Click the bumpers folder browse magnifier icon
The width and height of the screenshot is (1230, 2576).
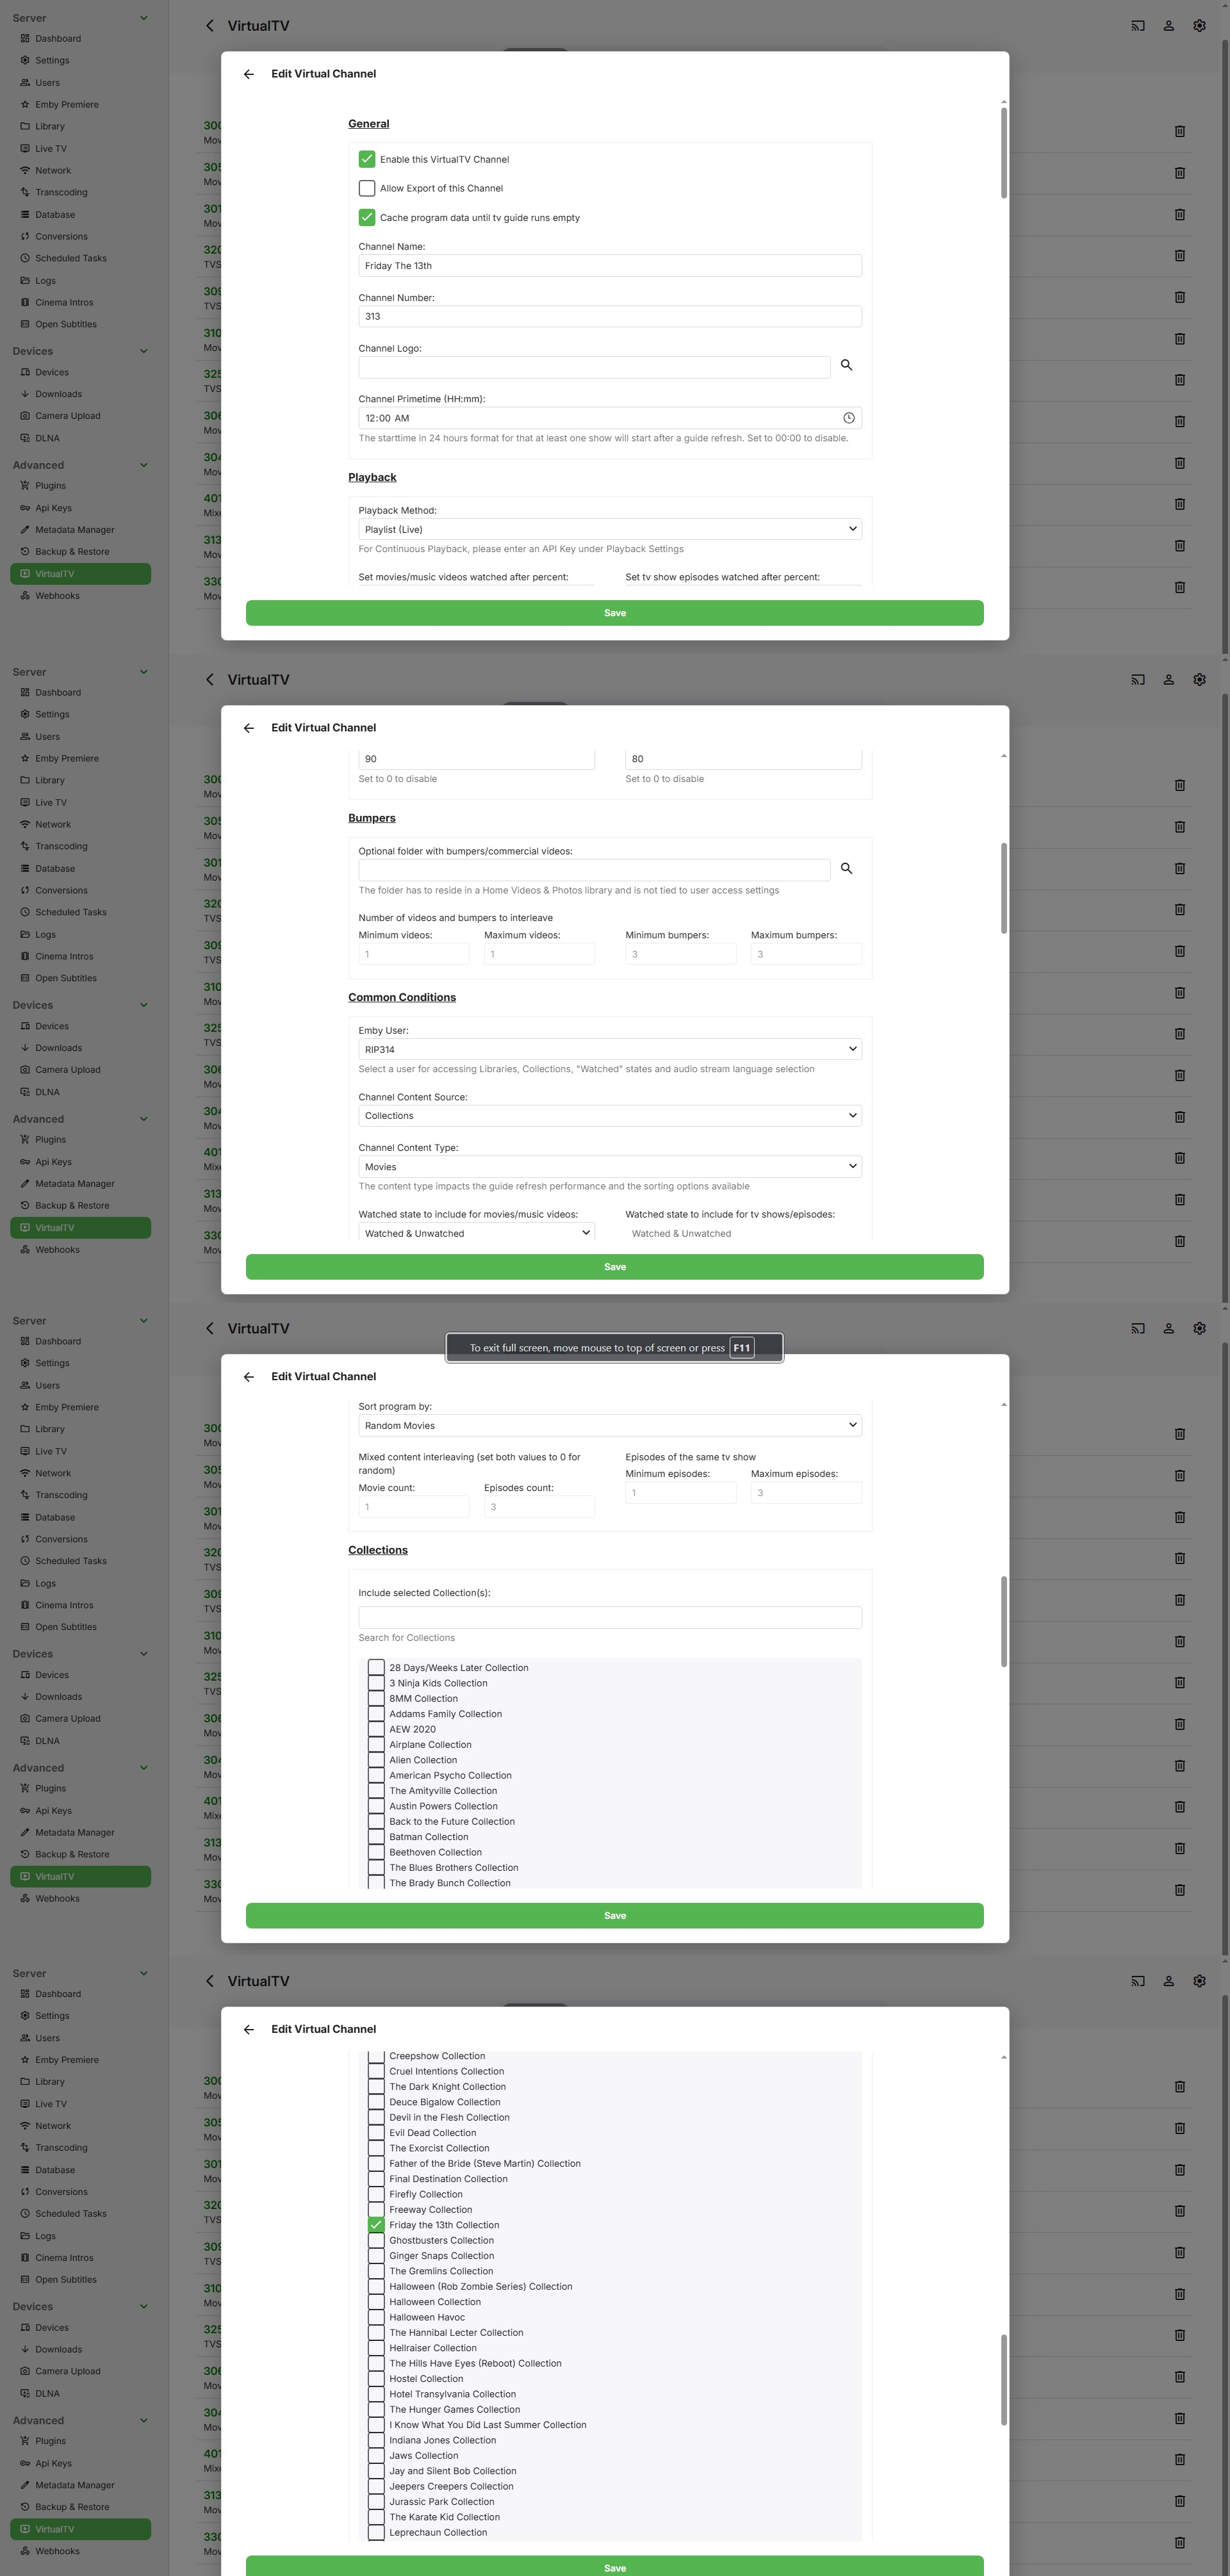[x=846, y=869]
